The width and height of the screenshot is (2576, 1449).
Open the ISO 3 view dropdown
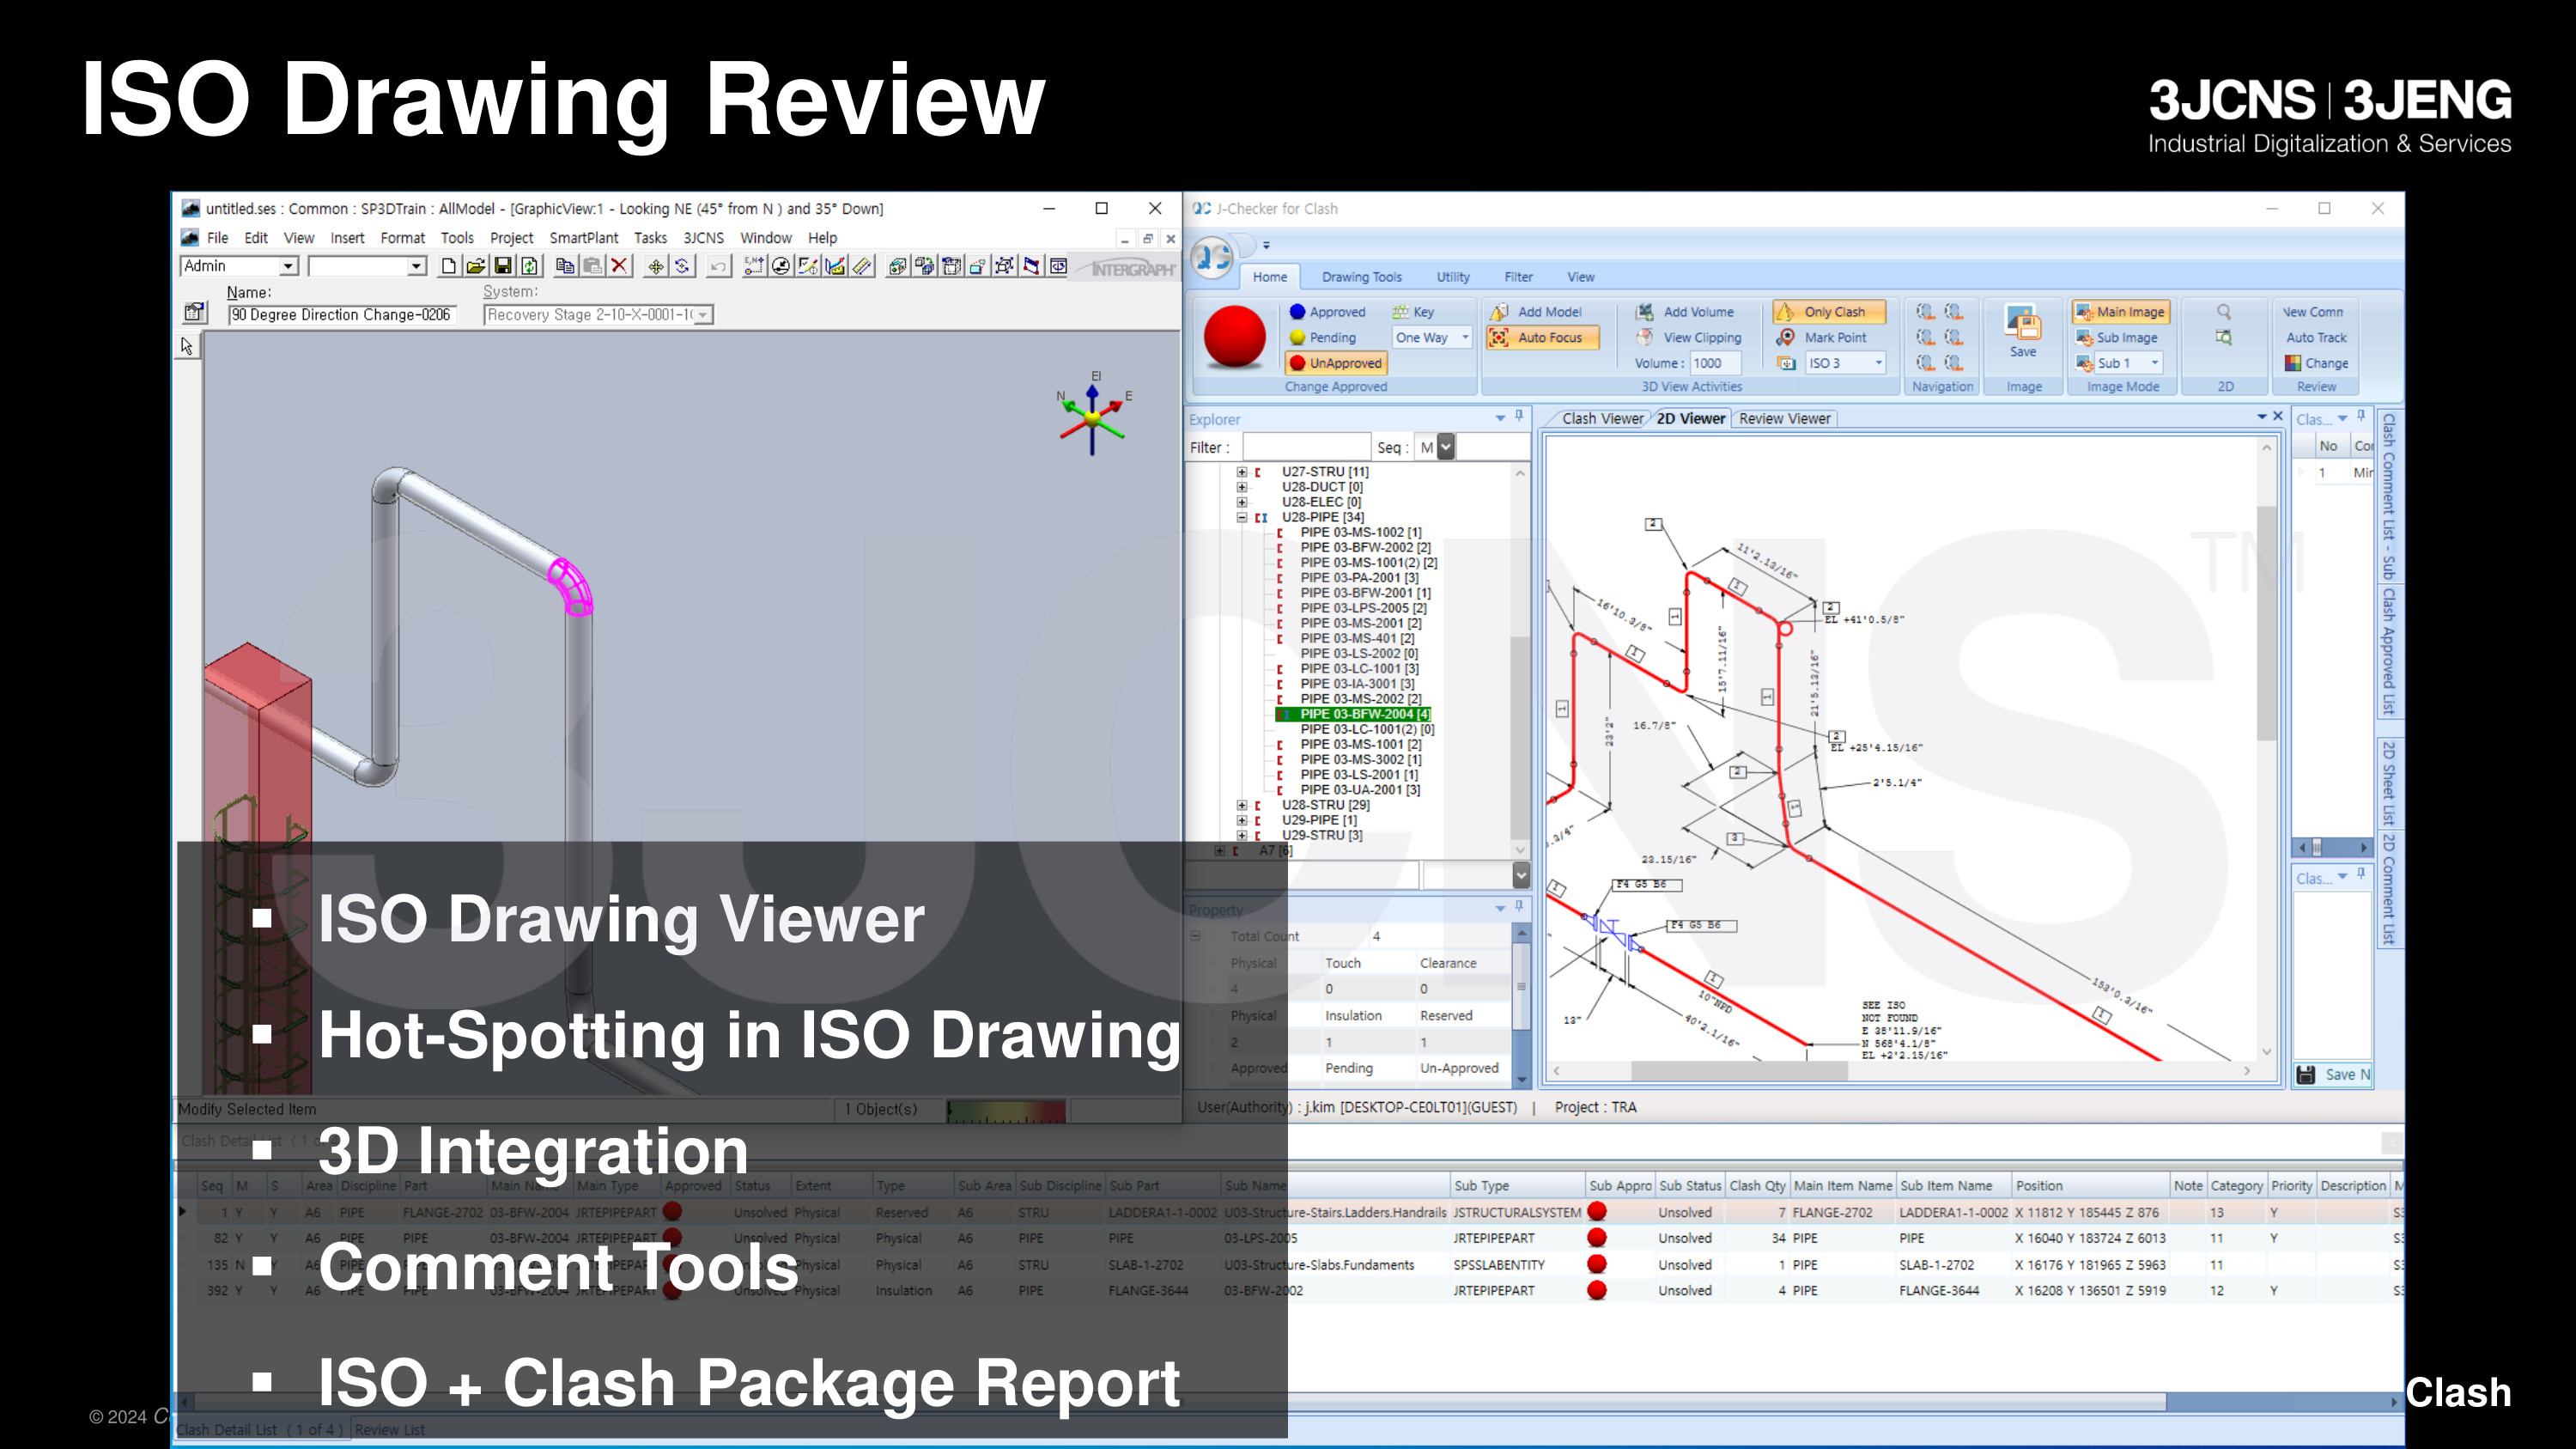[1878, 363]
